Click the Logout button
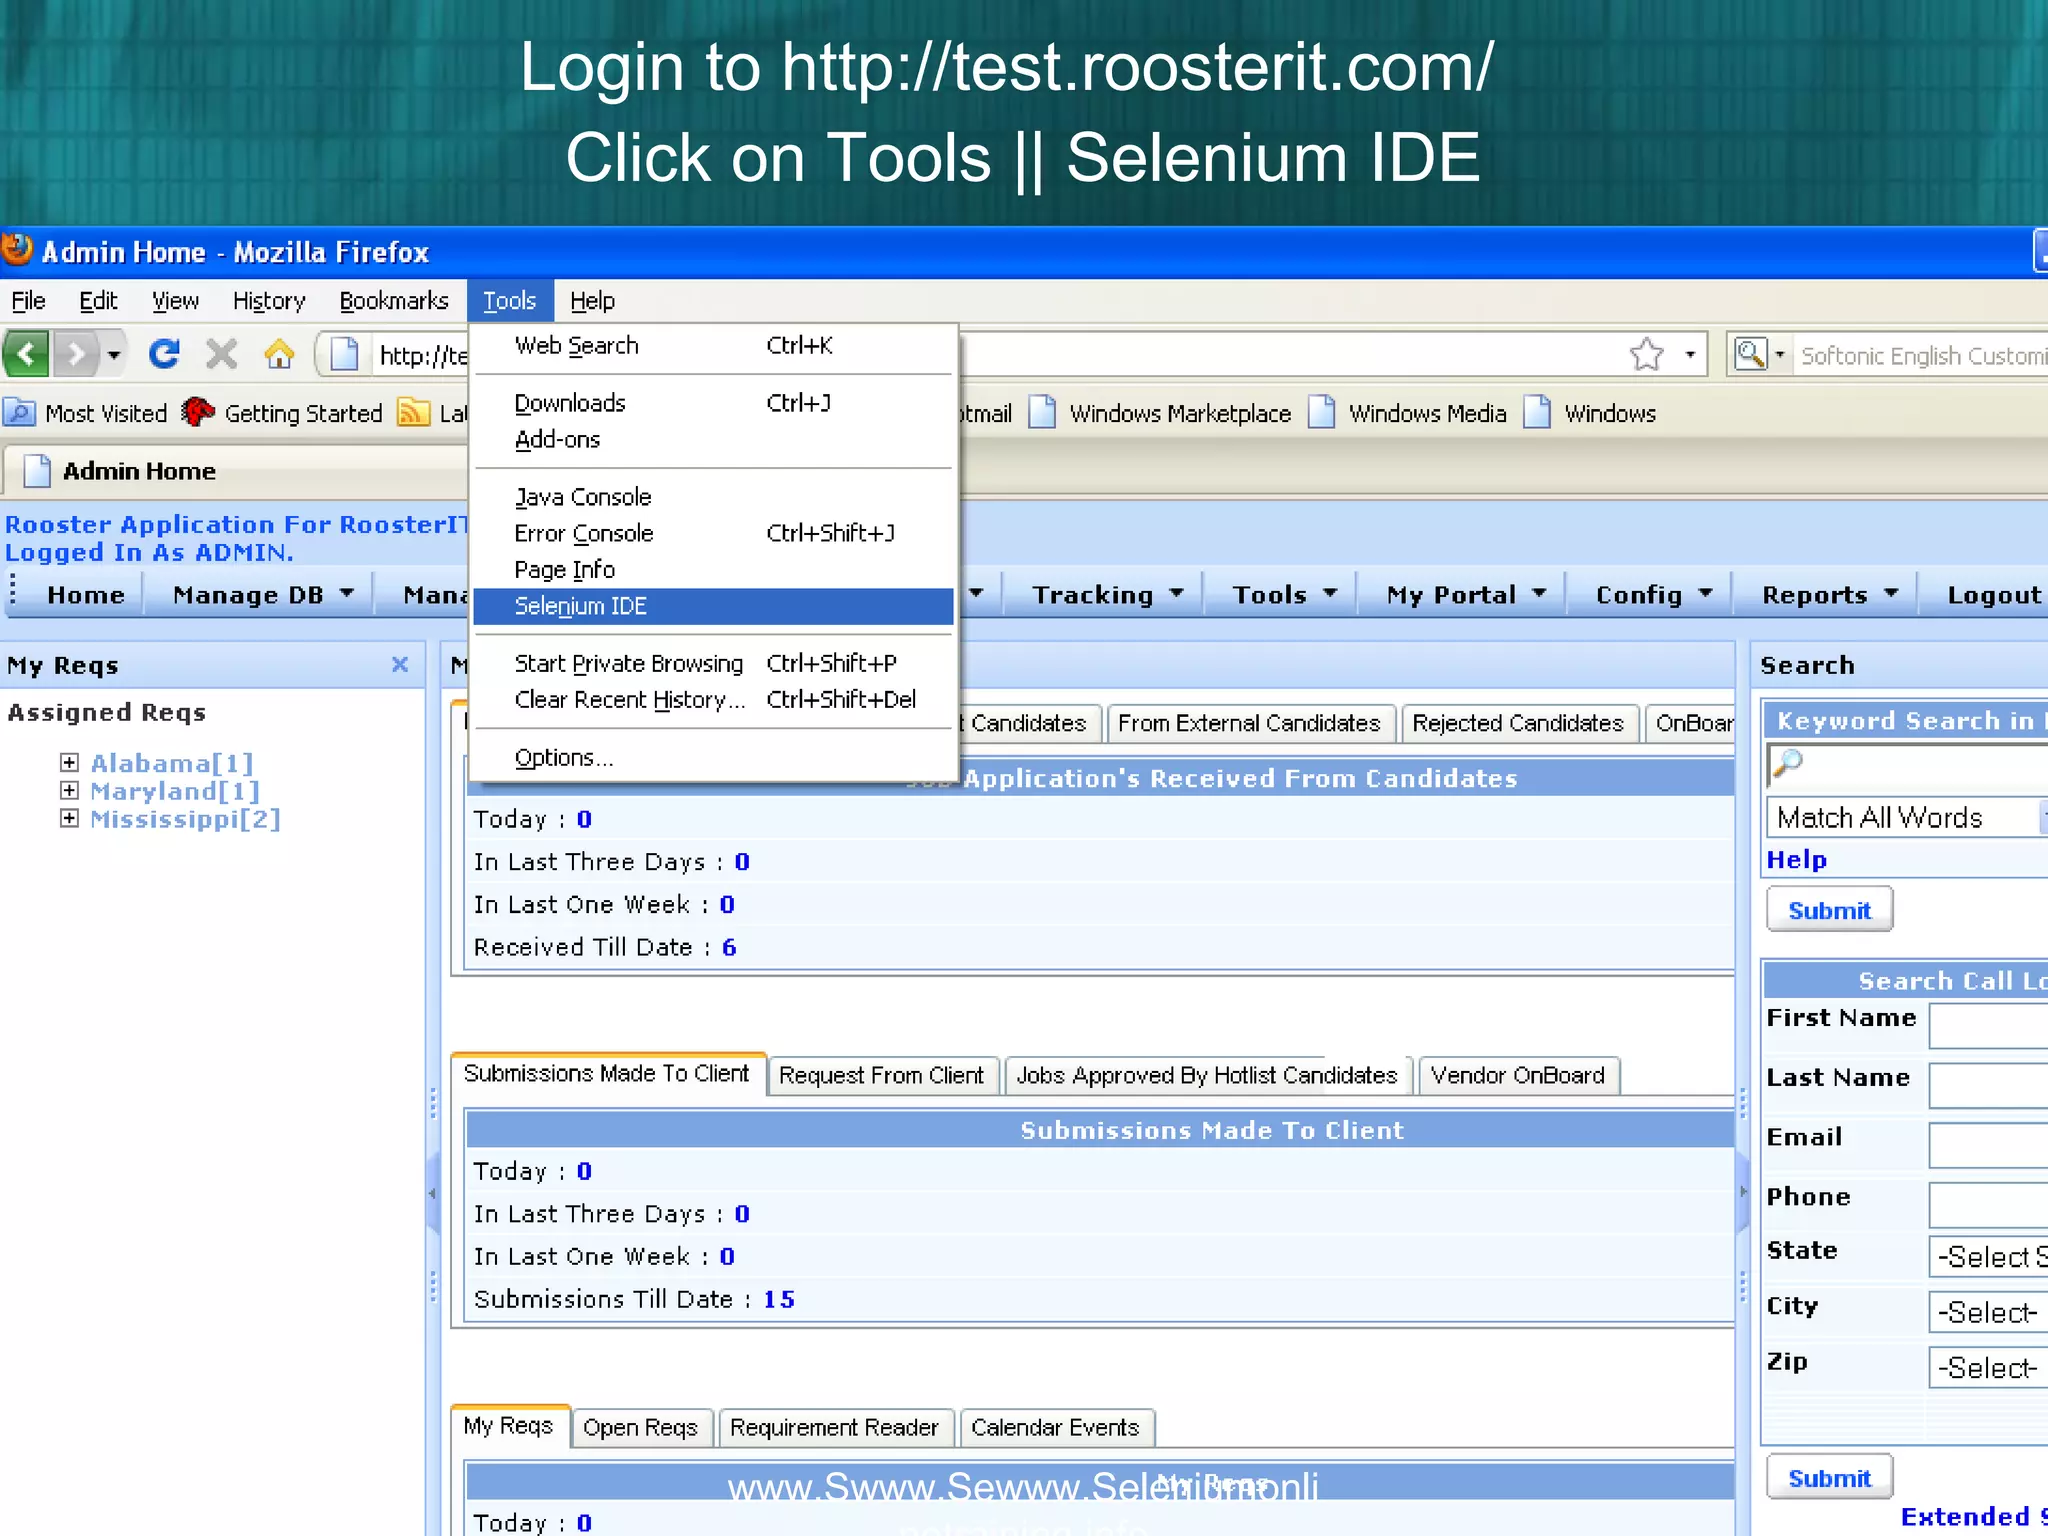Image resolution: width=2048 pixels, height=1536 pixels. click(1994, 595)
